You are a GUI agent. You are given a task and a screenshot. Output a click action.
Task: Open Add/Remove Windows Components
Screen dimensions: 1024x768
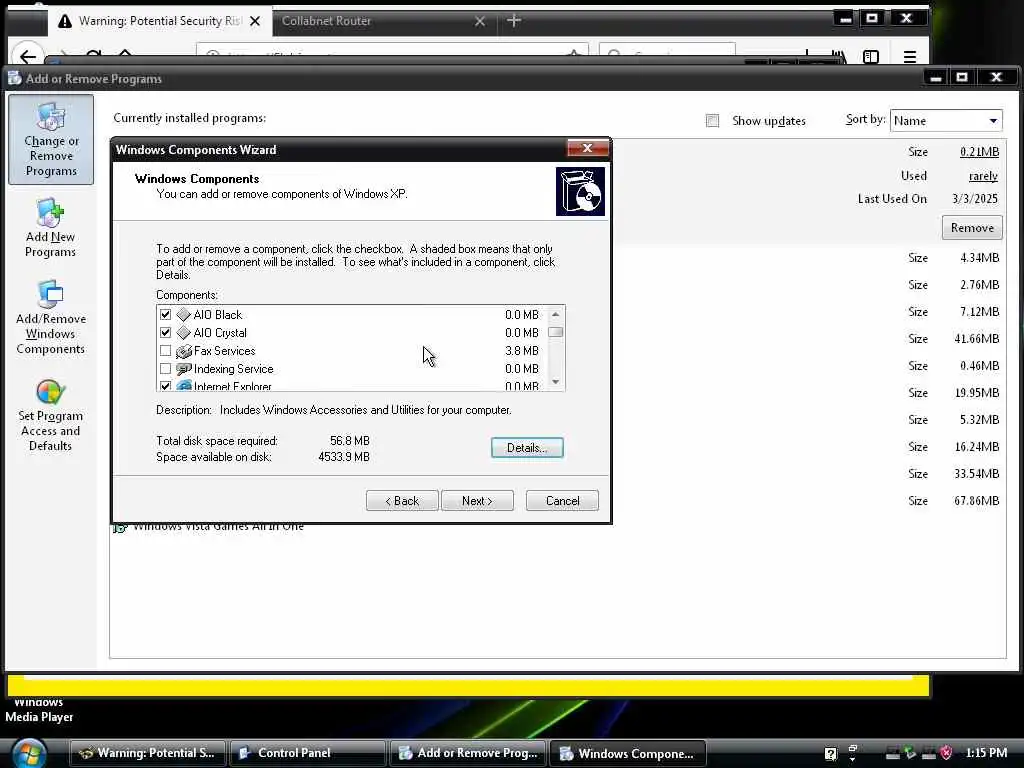(x=50, y=317)
